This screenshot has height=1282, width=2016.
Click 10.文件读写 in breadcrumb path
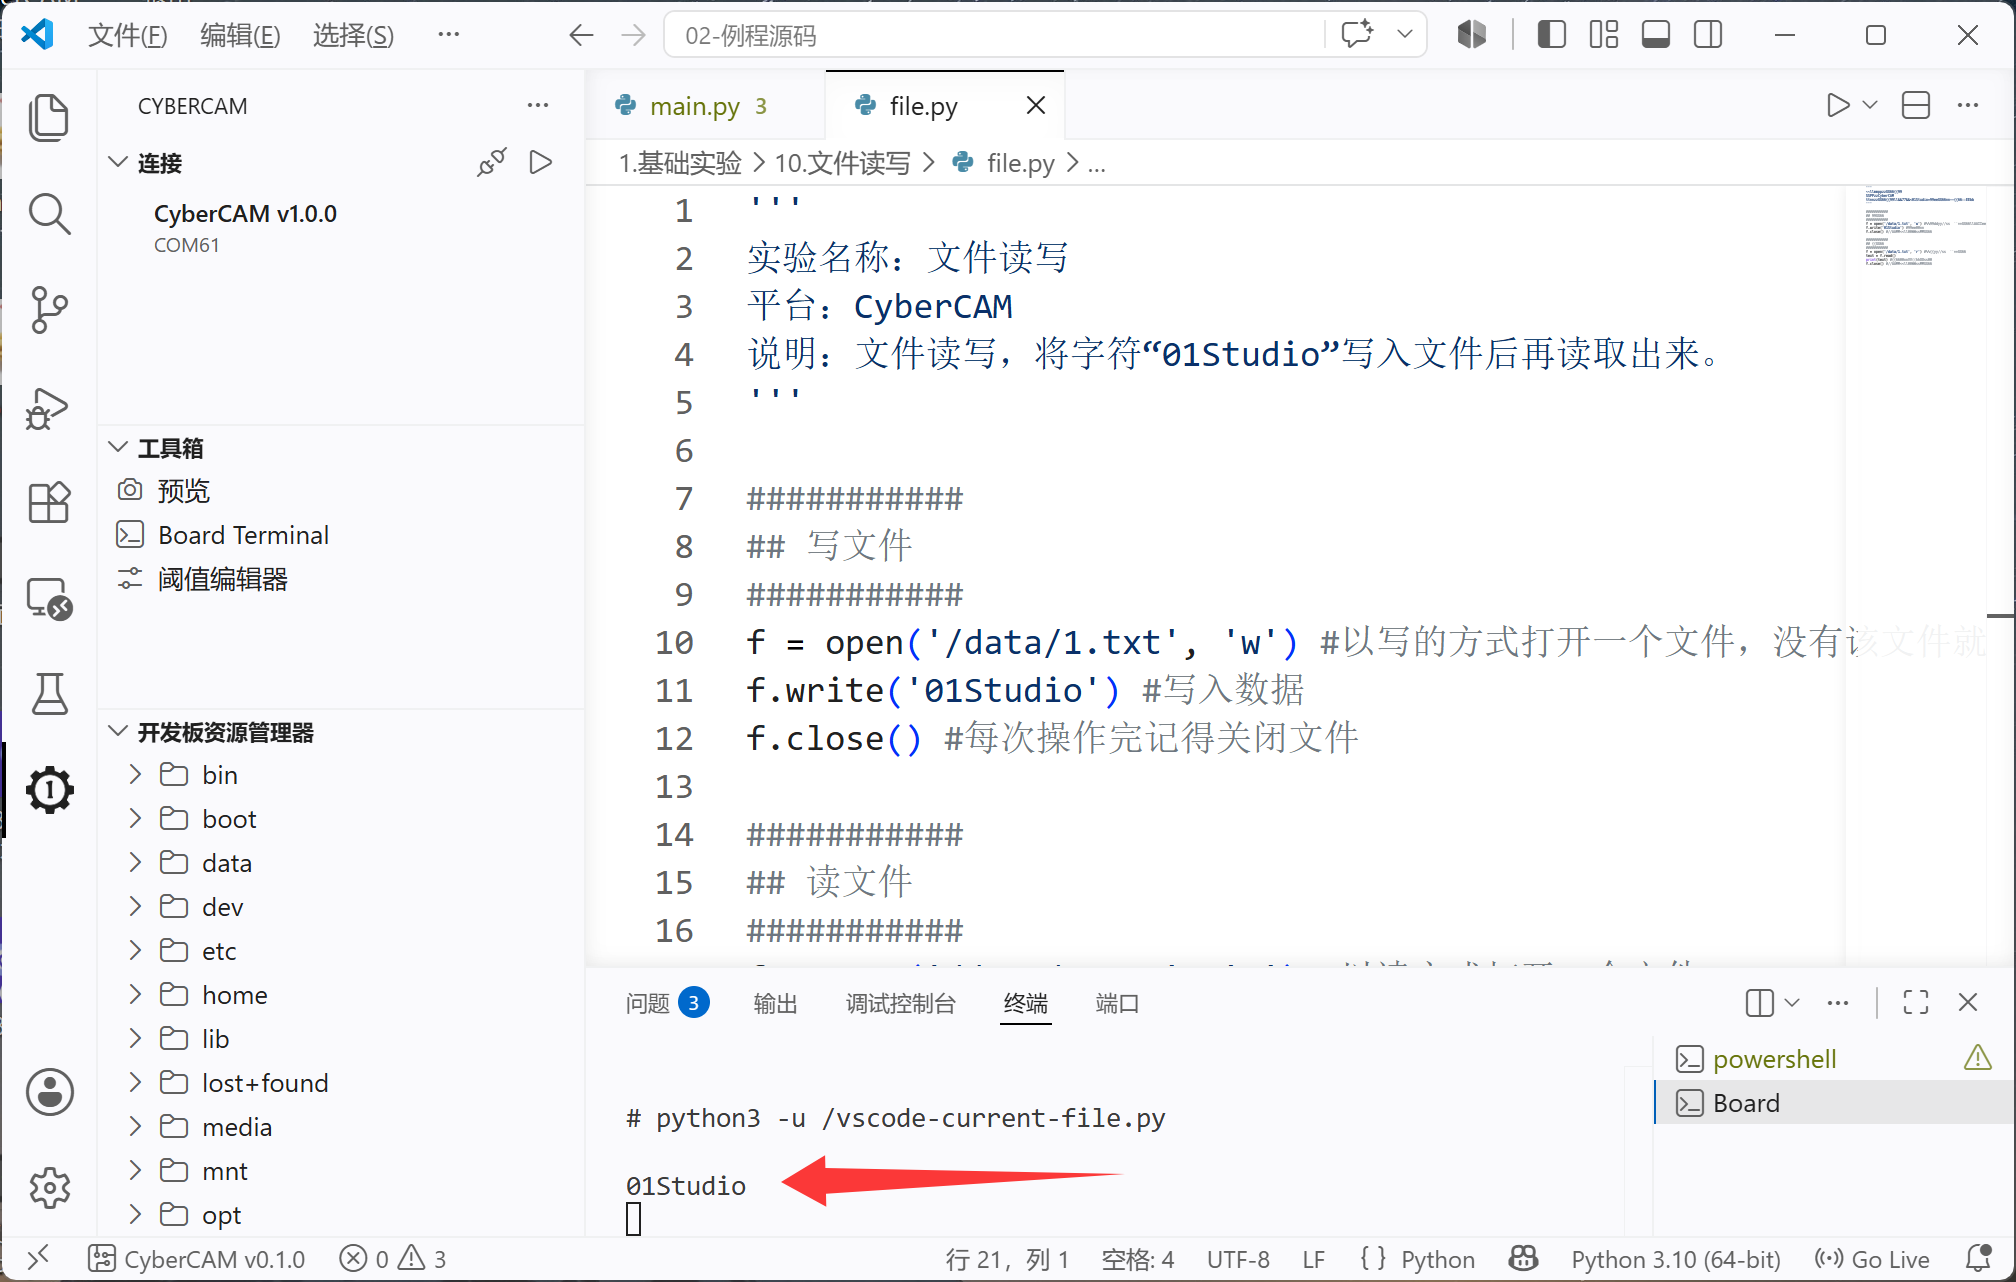pos(842,162)
